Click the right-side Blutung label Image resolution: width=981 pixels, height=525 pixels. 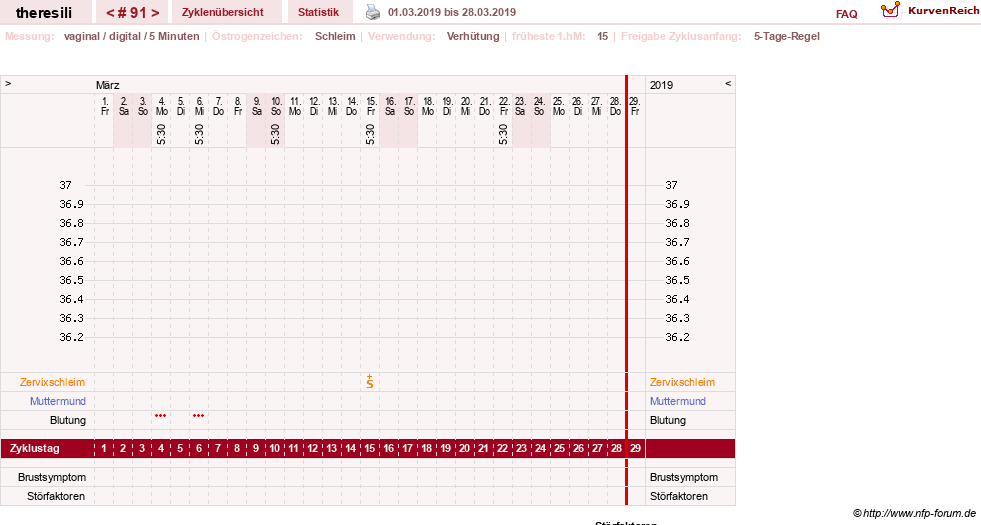668,420
